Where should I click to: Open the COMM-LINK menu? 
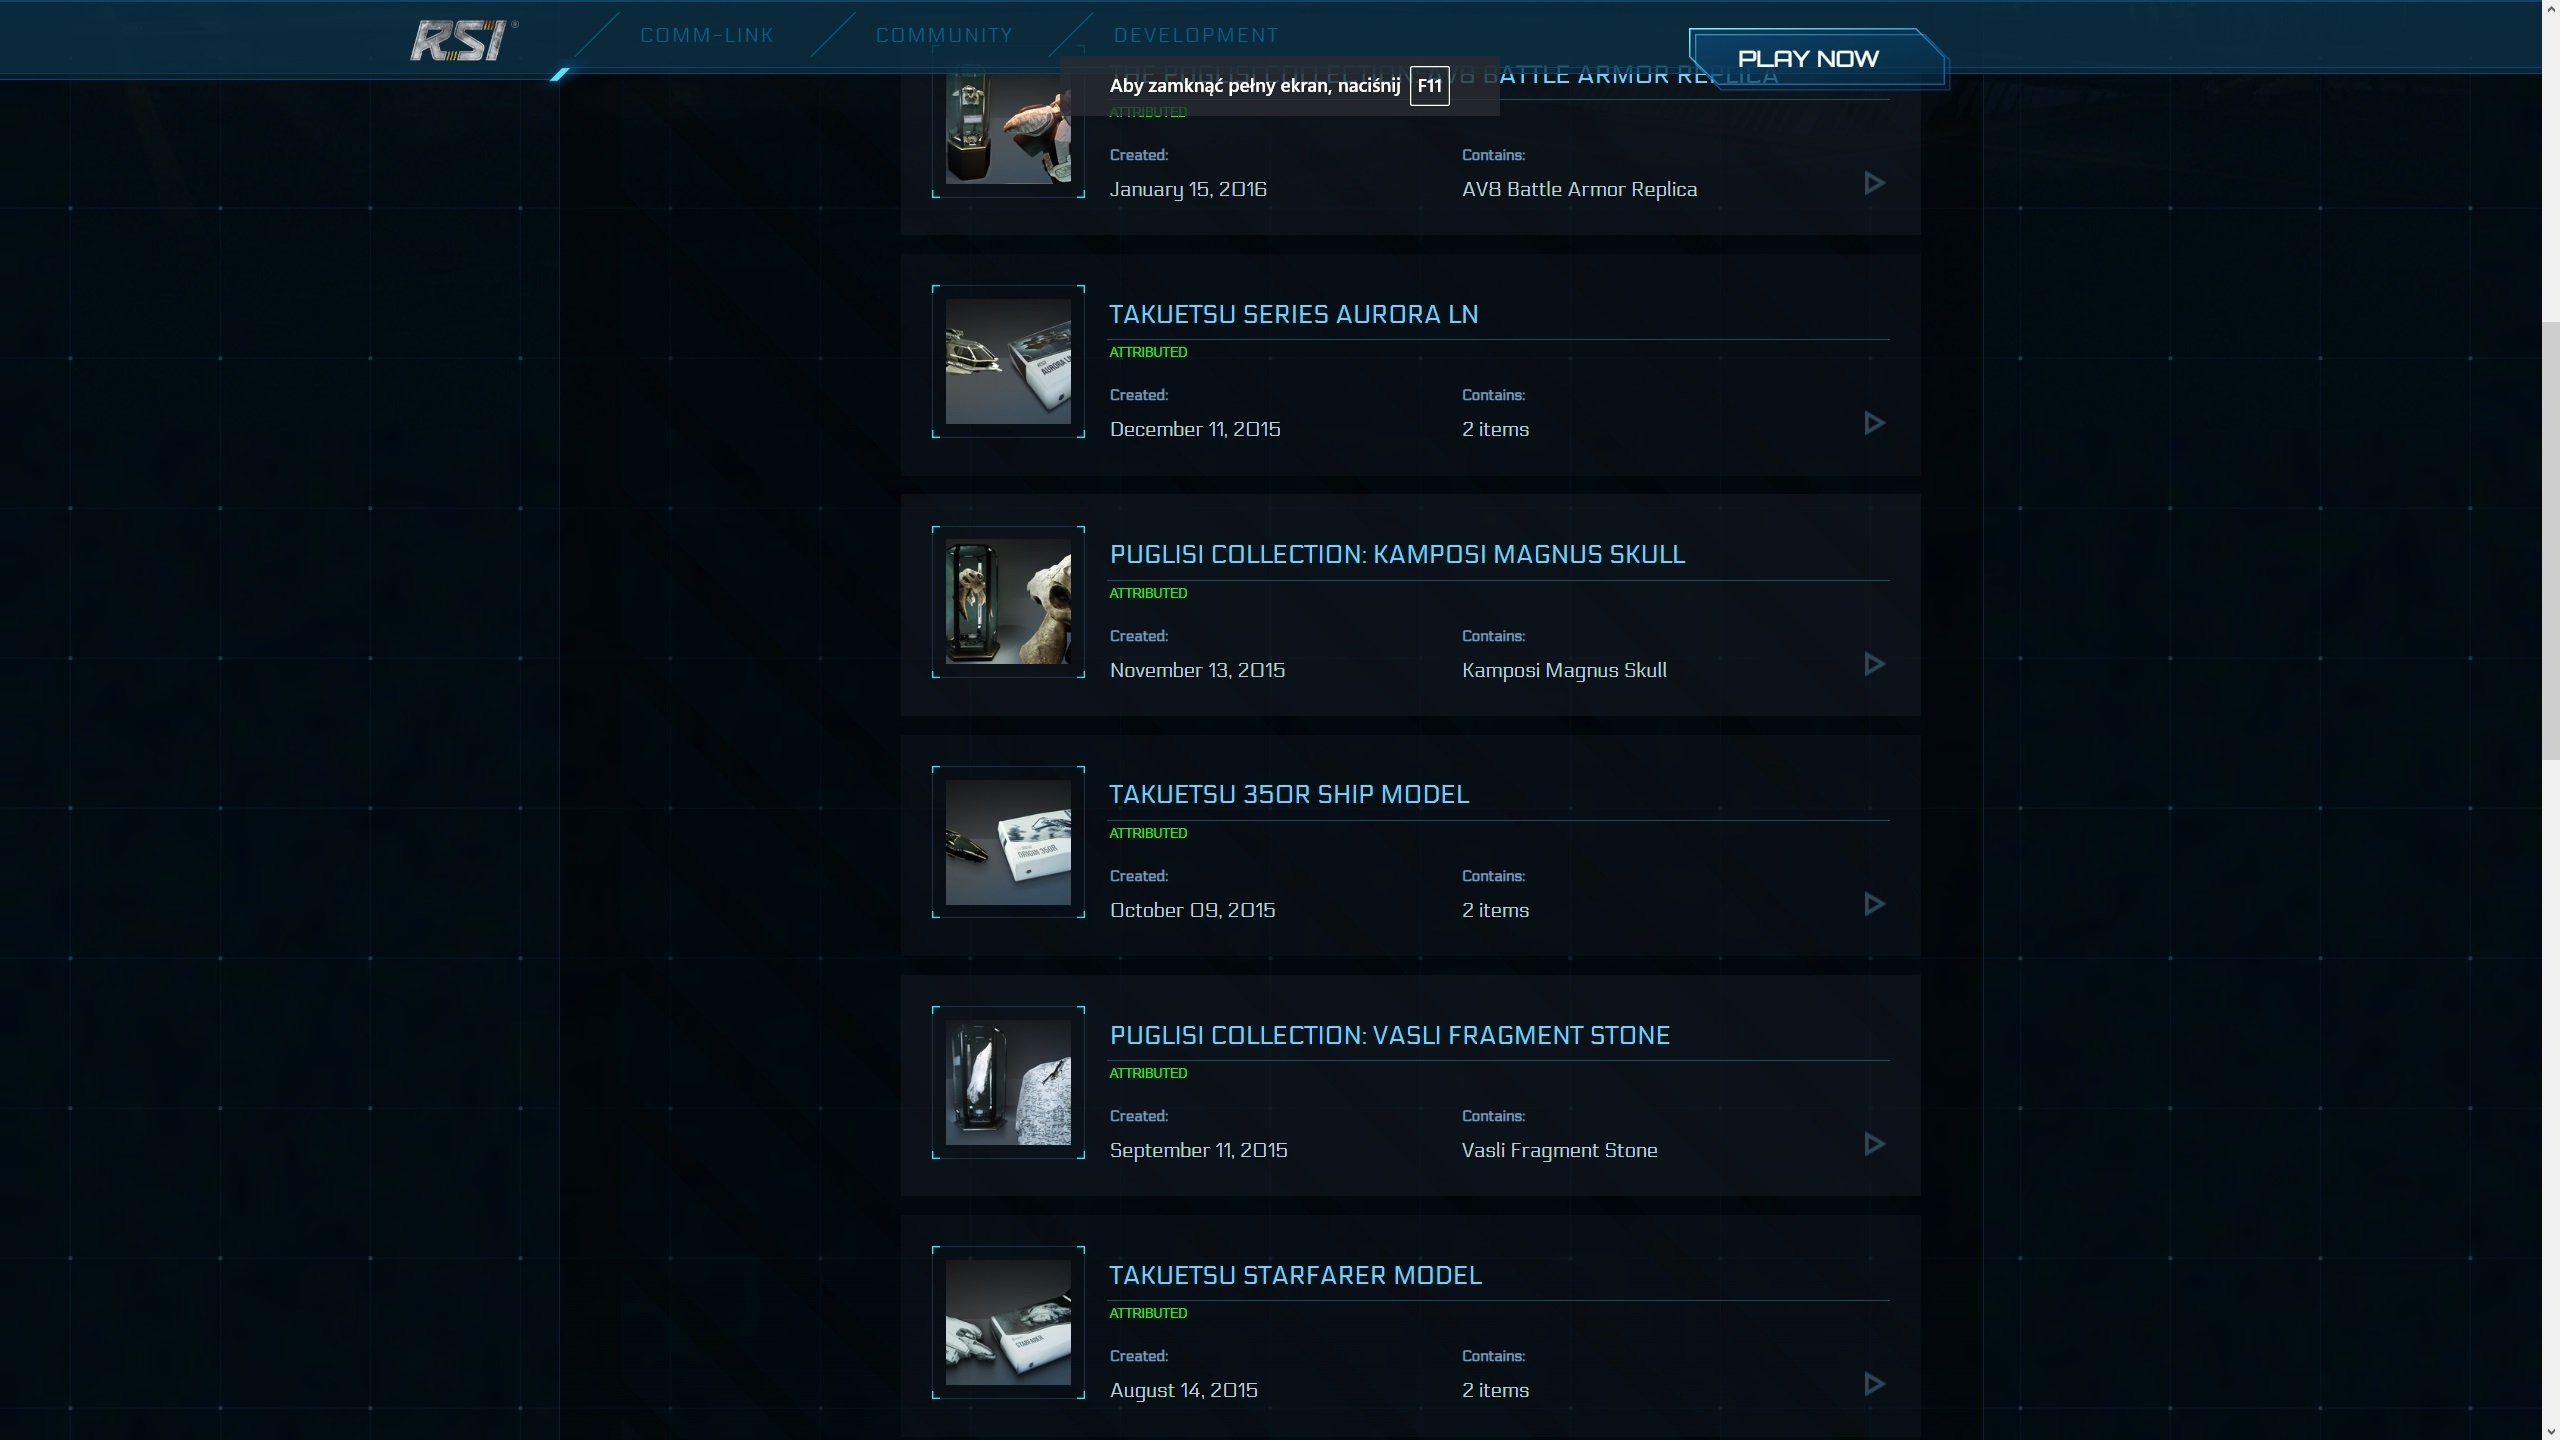click(x=707, y=35)
